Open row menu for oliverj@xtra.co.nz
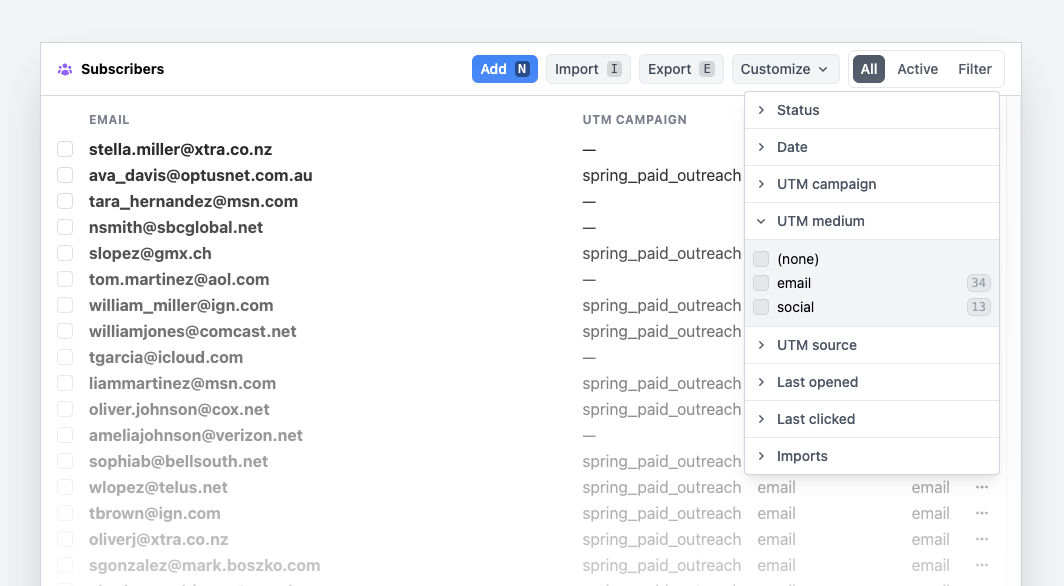 pos(981,539)
